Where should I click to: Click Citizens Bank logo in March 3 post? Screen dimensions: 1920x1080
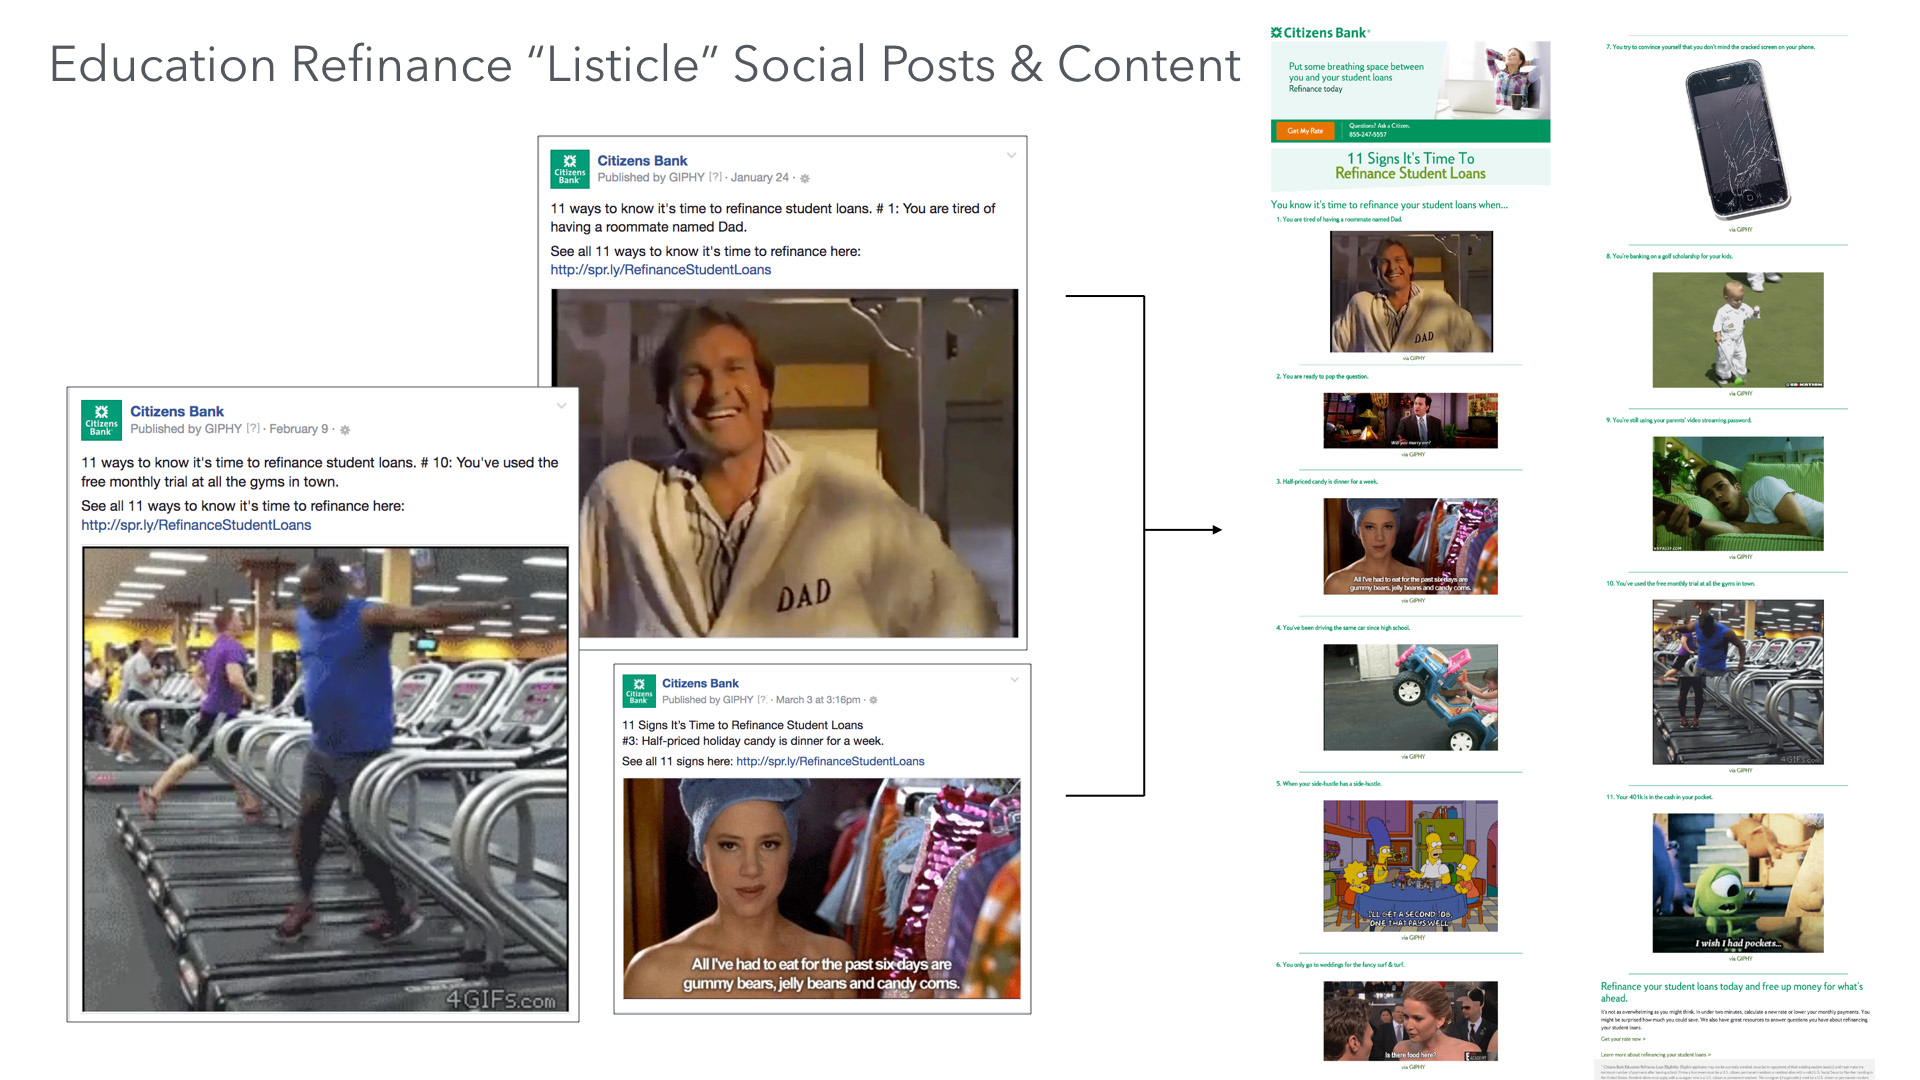tap(638, 691)
